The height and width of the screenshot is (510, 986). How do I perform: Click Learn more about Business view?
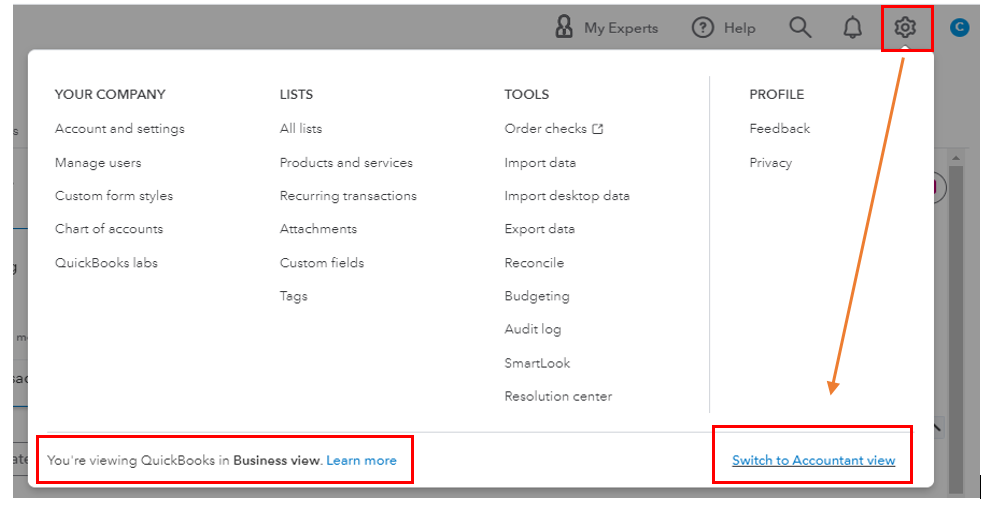click(361, 460)
